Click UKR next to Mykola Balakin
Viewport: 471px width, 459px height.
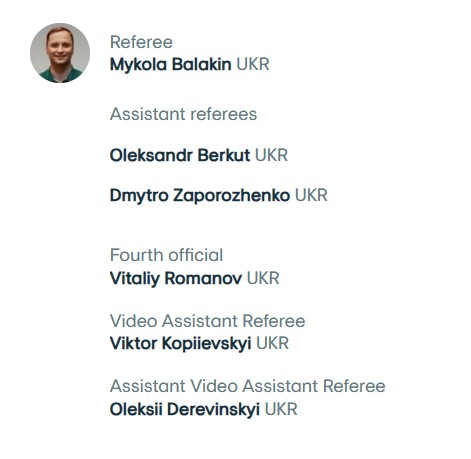(253, 64)
